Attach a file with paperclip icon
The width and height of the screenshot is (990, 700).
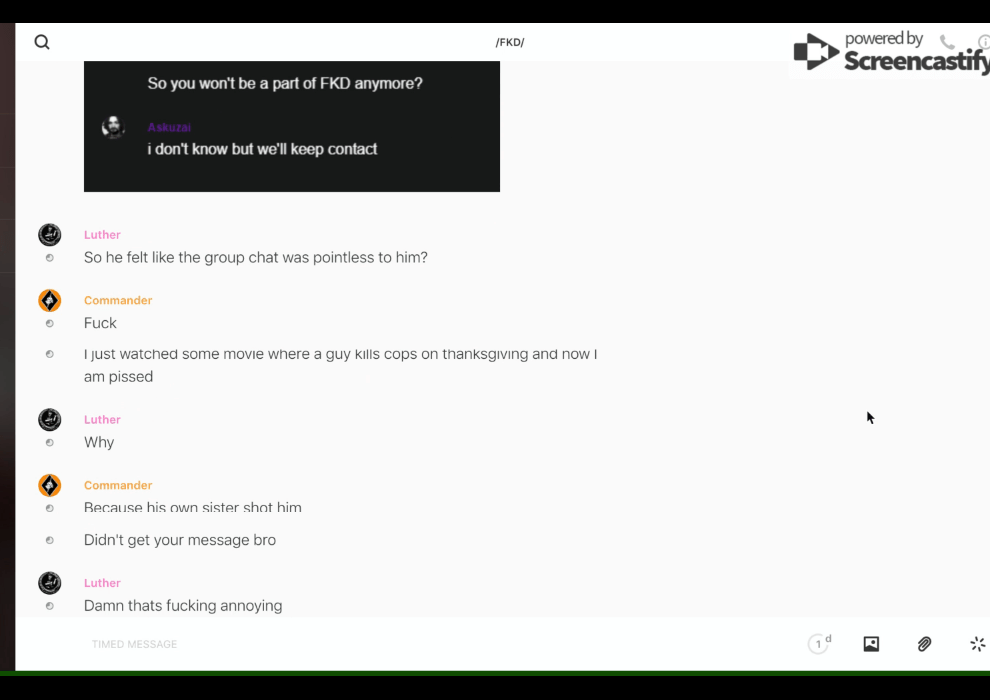(x=924, y=644)
